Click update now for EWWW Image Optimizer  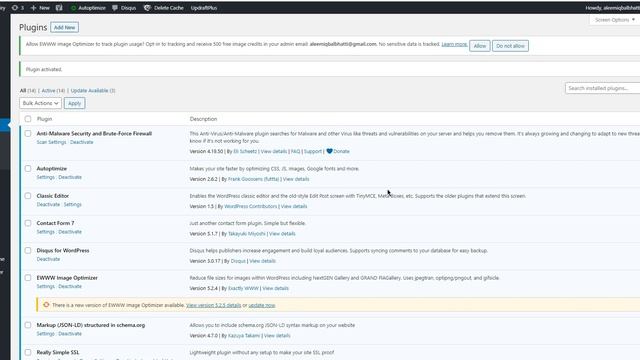pyautogui.click(x=262, y=305)
